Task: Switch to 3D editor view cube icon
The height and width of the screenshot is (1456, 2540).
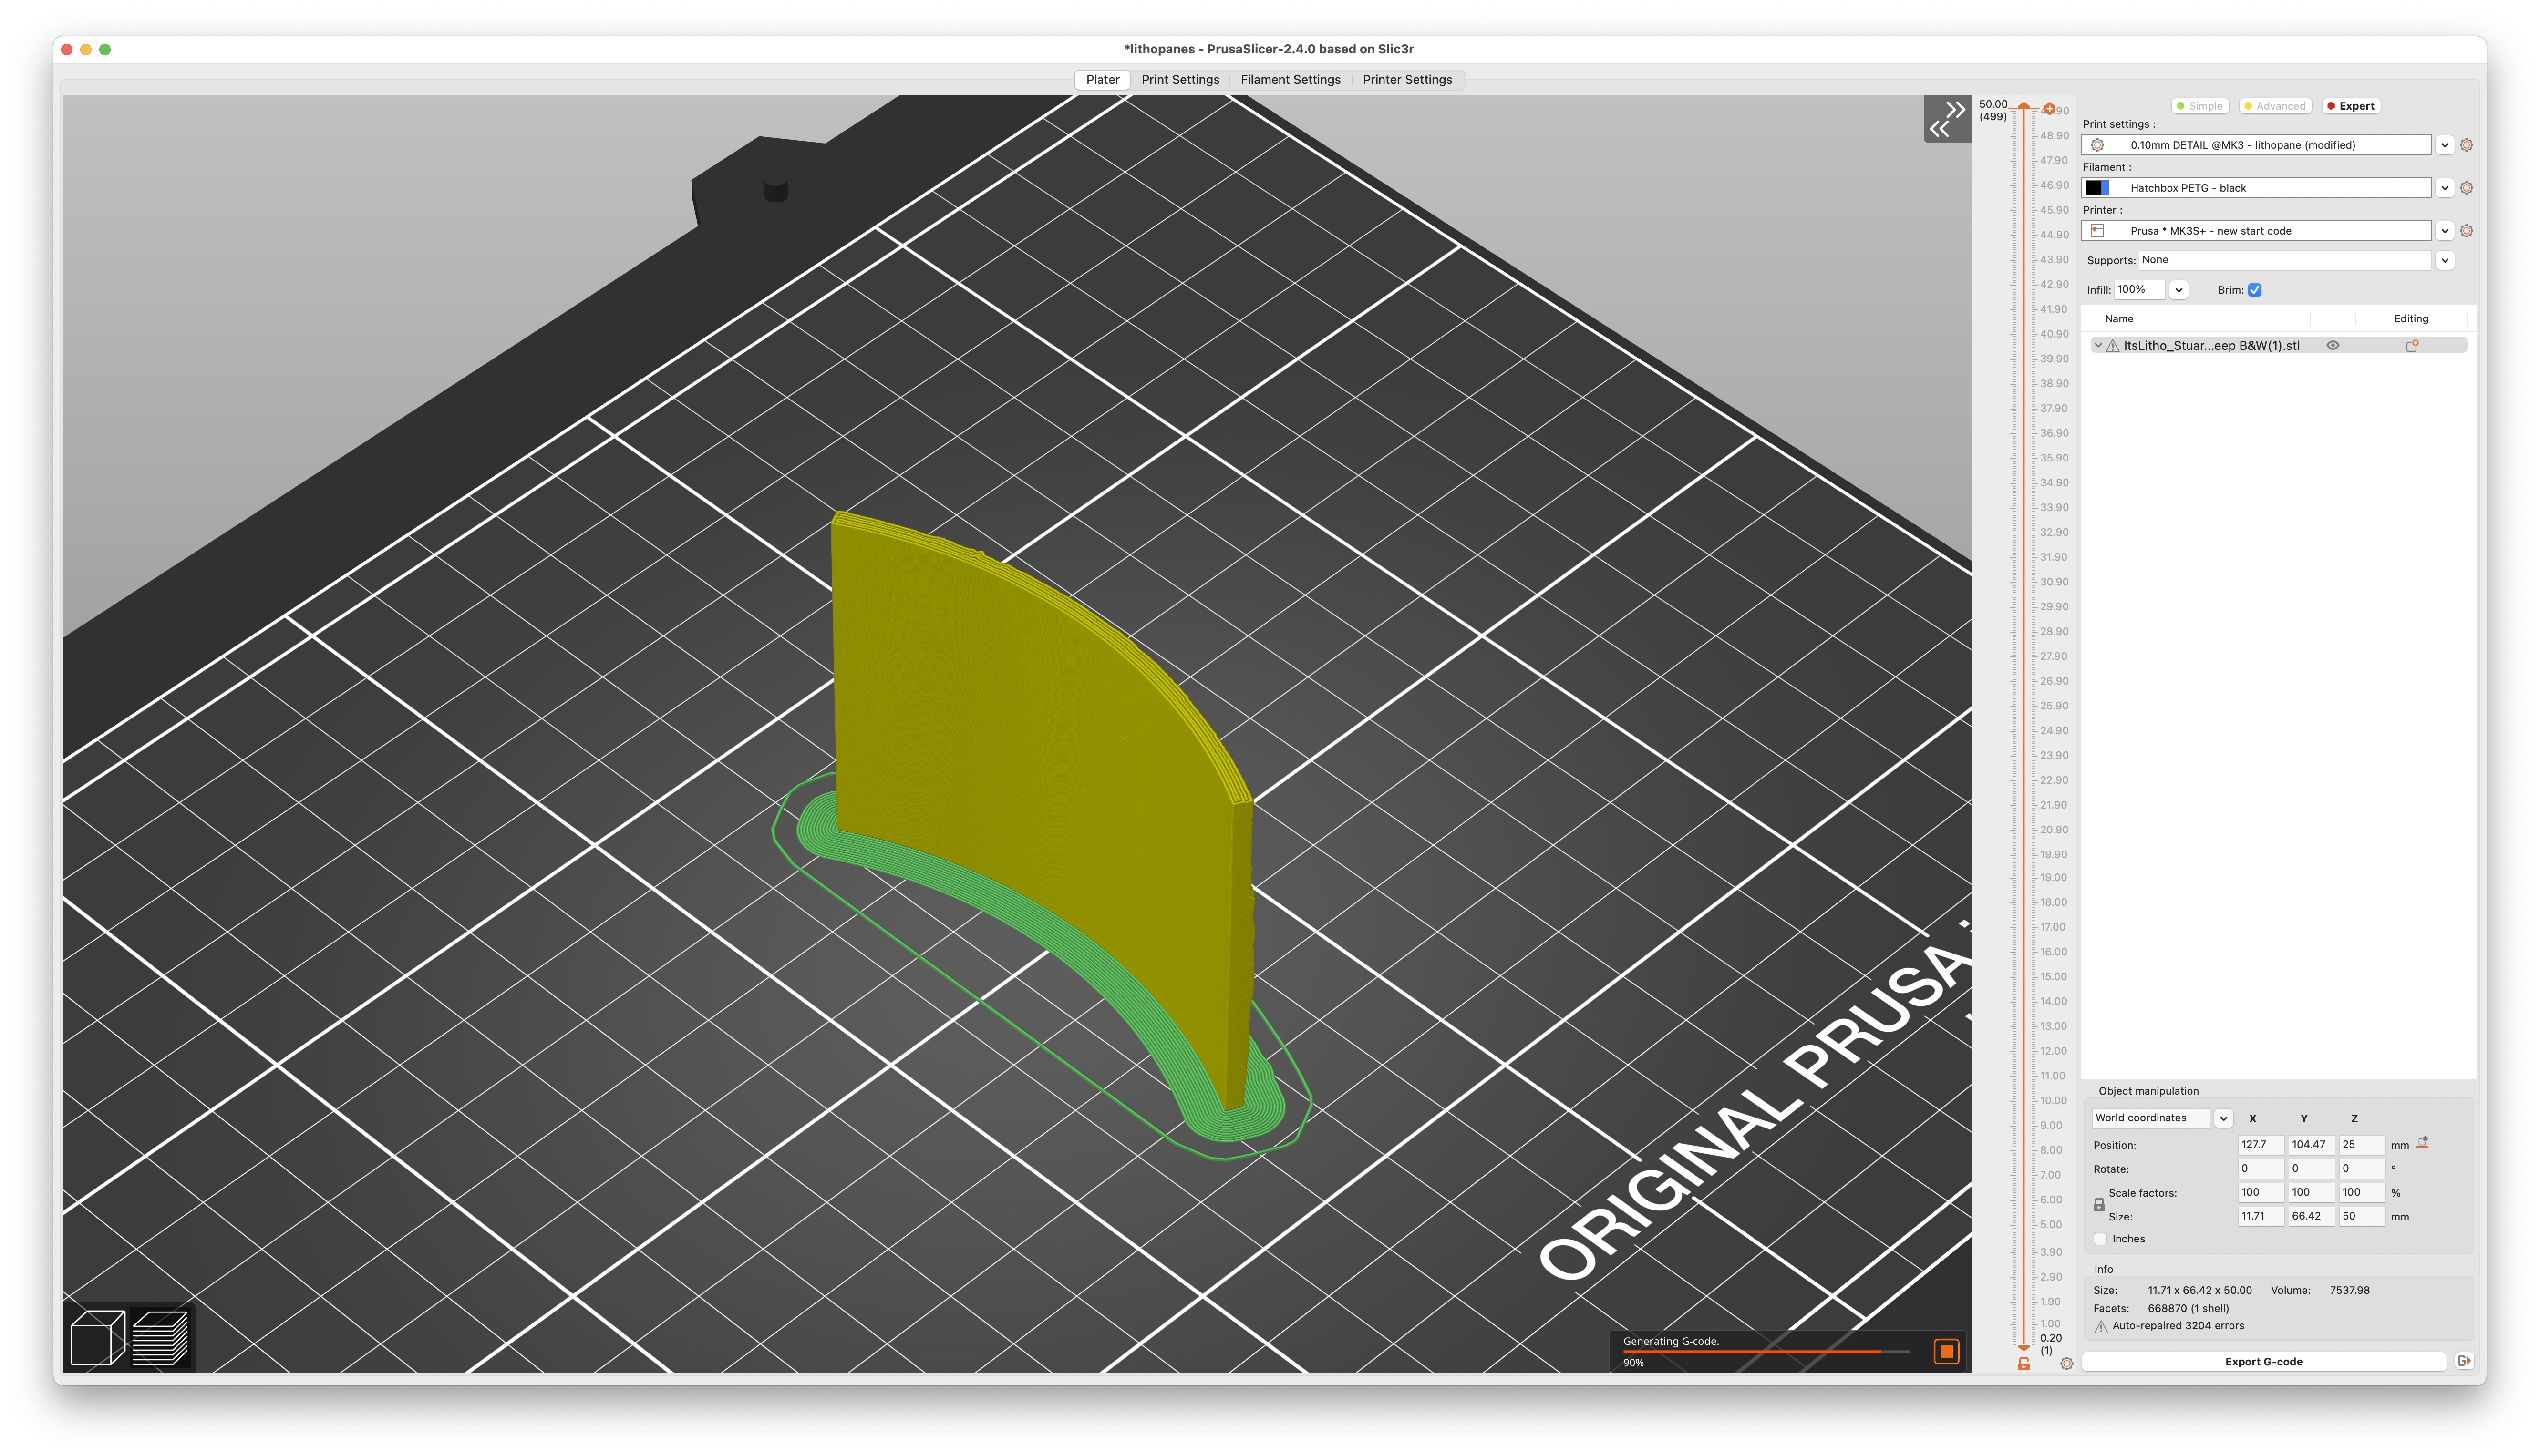Action: 97,1337
